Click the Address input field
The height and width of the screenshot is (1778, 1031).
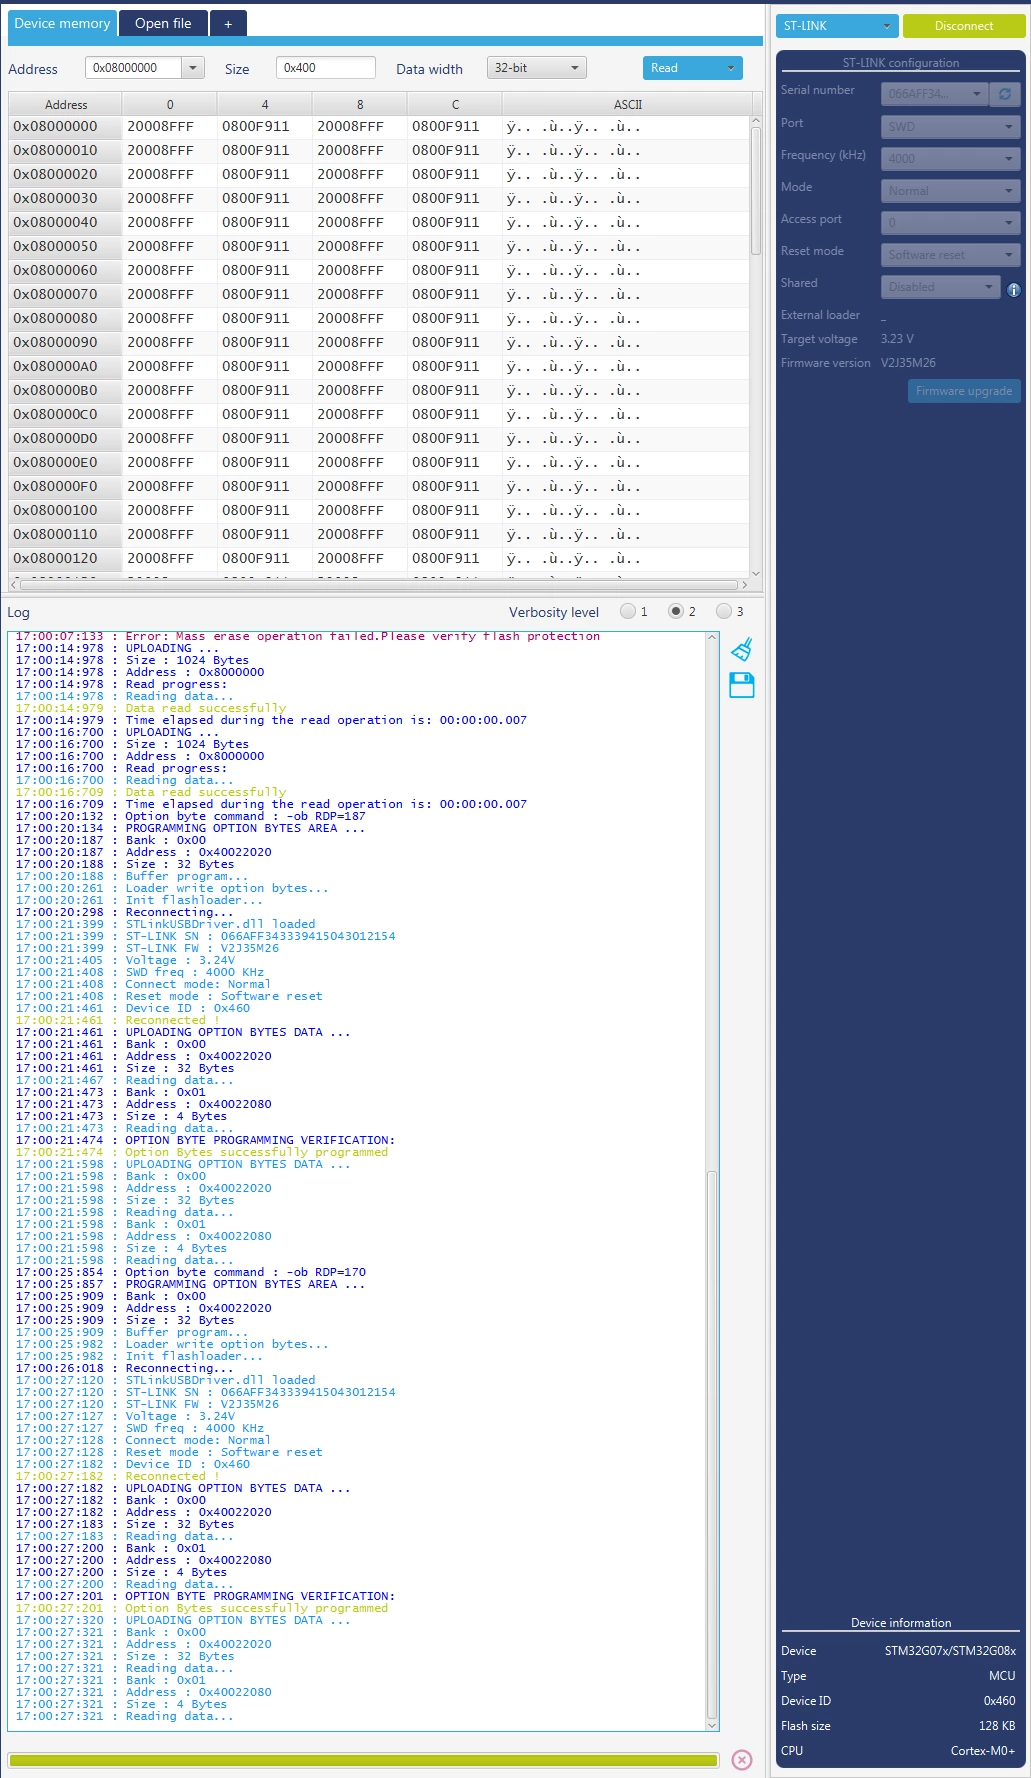click(x=134, y=68)
